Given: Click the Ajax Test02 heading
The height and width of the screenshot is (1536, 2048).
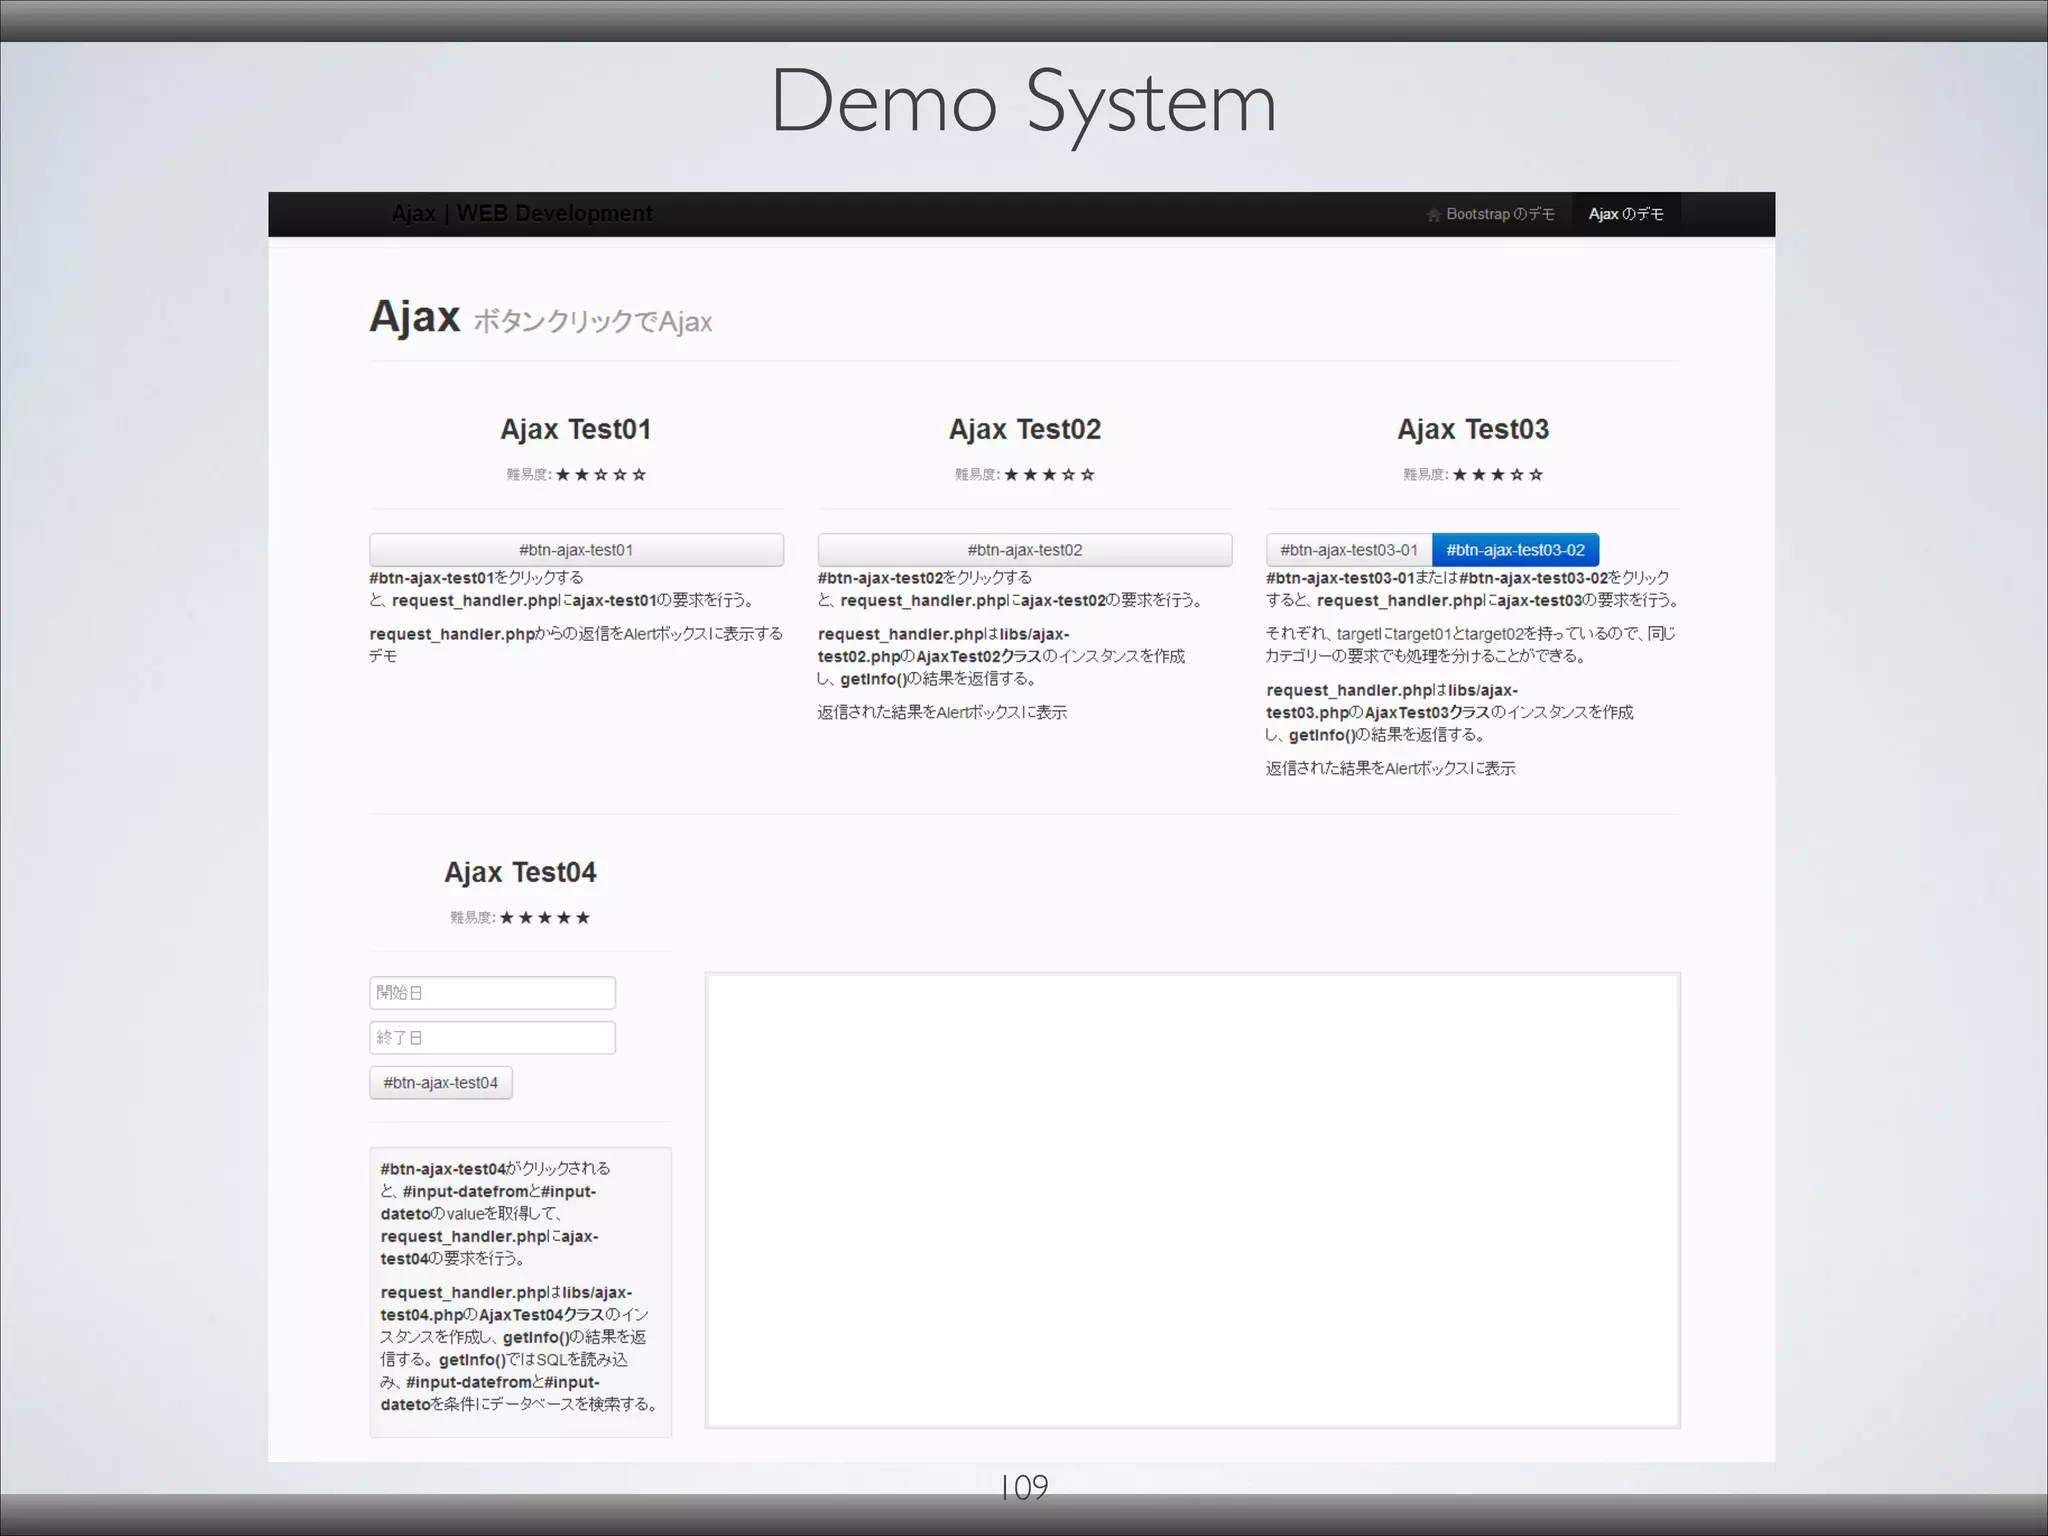Looking at the screenshot, I should pyautogui.click(x=1025, y=430).
